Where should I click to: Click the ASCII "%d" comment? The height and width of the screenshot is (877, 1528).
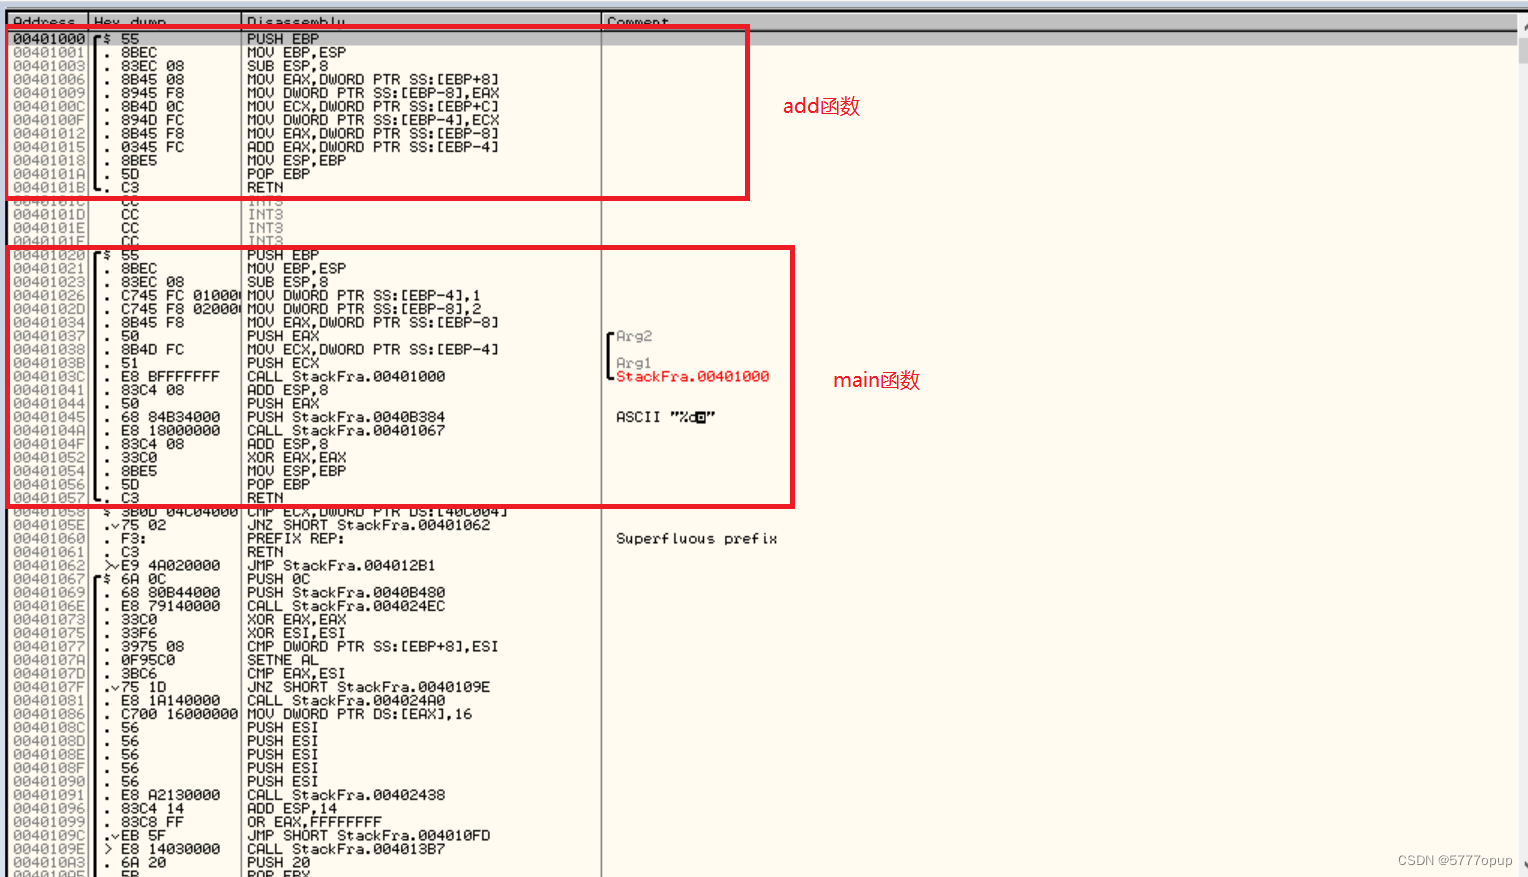pyautogui.click(x=666, y=417)
